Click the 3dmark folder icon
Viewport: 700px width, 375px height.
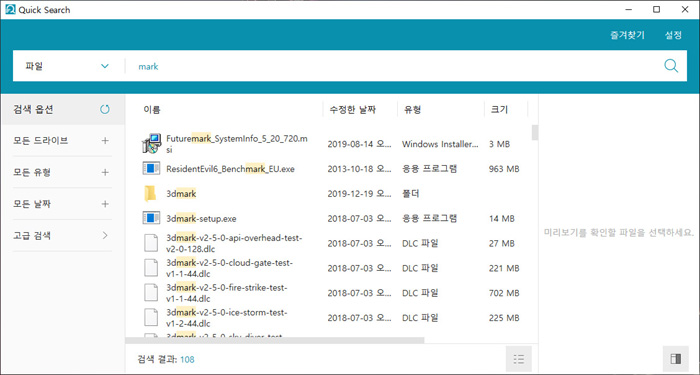tap(150, 194)
